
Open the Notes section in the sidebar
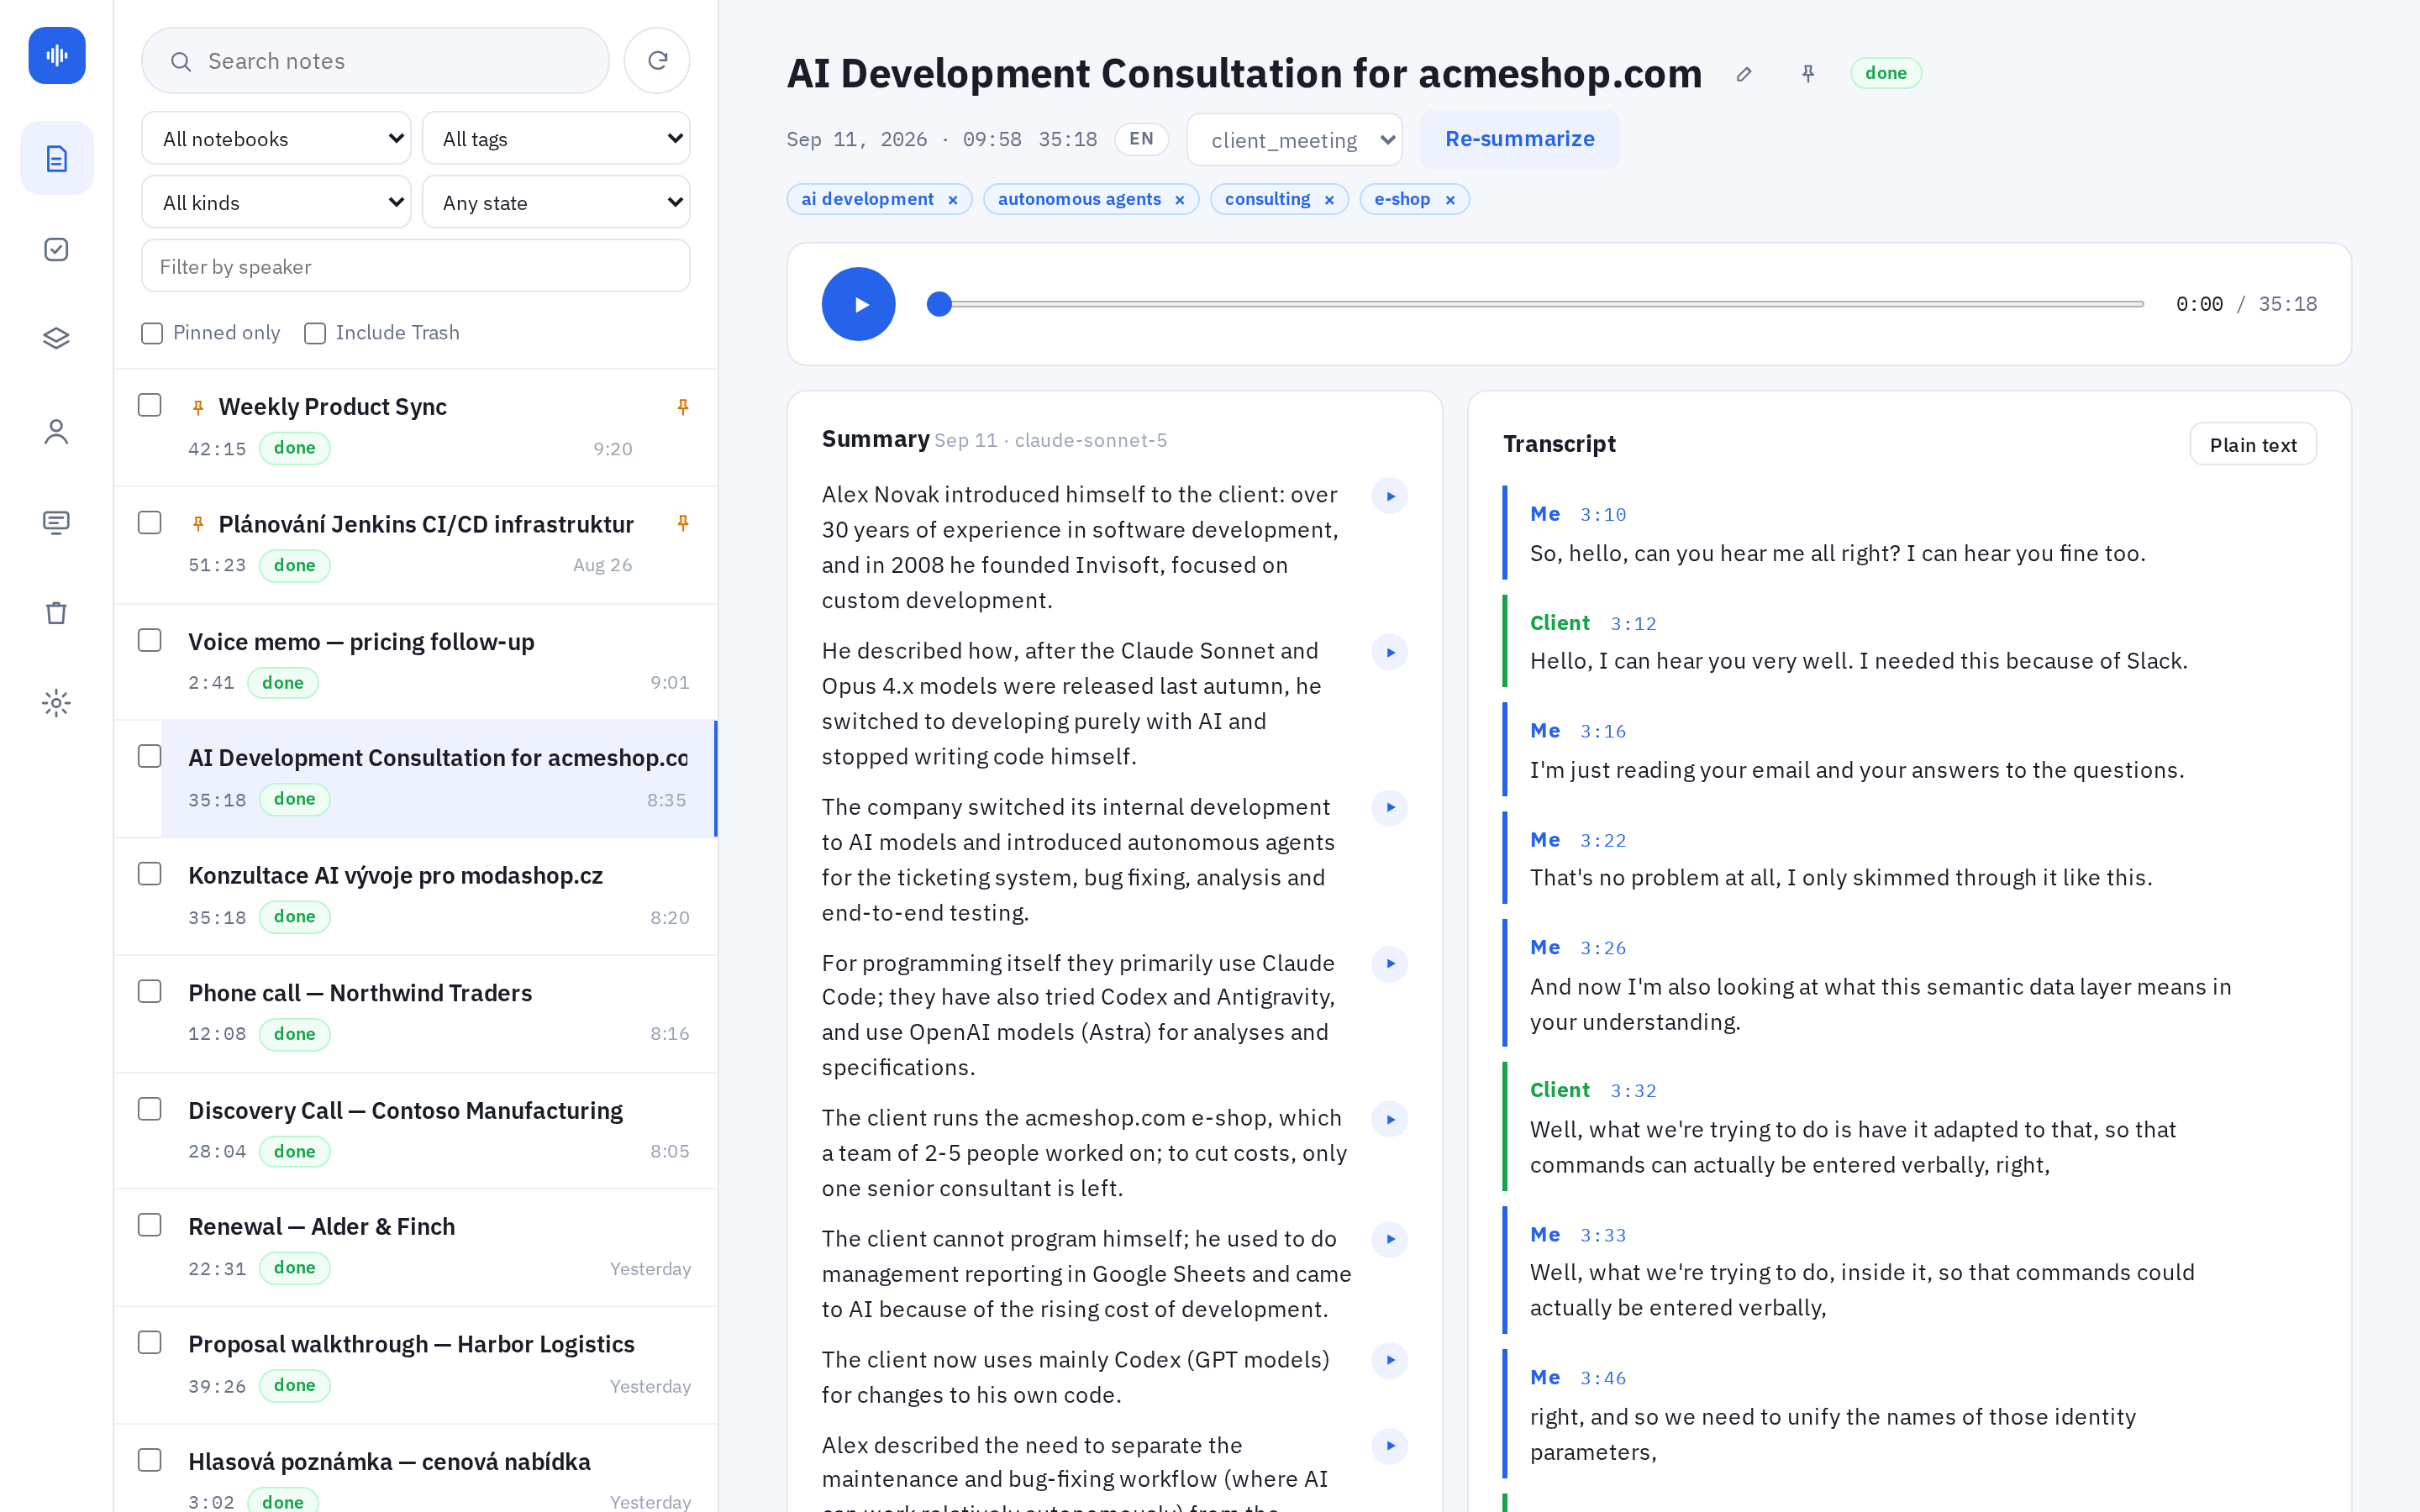pyautogui.click(x=57, y=159)
